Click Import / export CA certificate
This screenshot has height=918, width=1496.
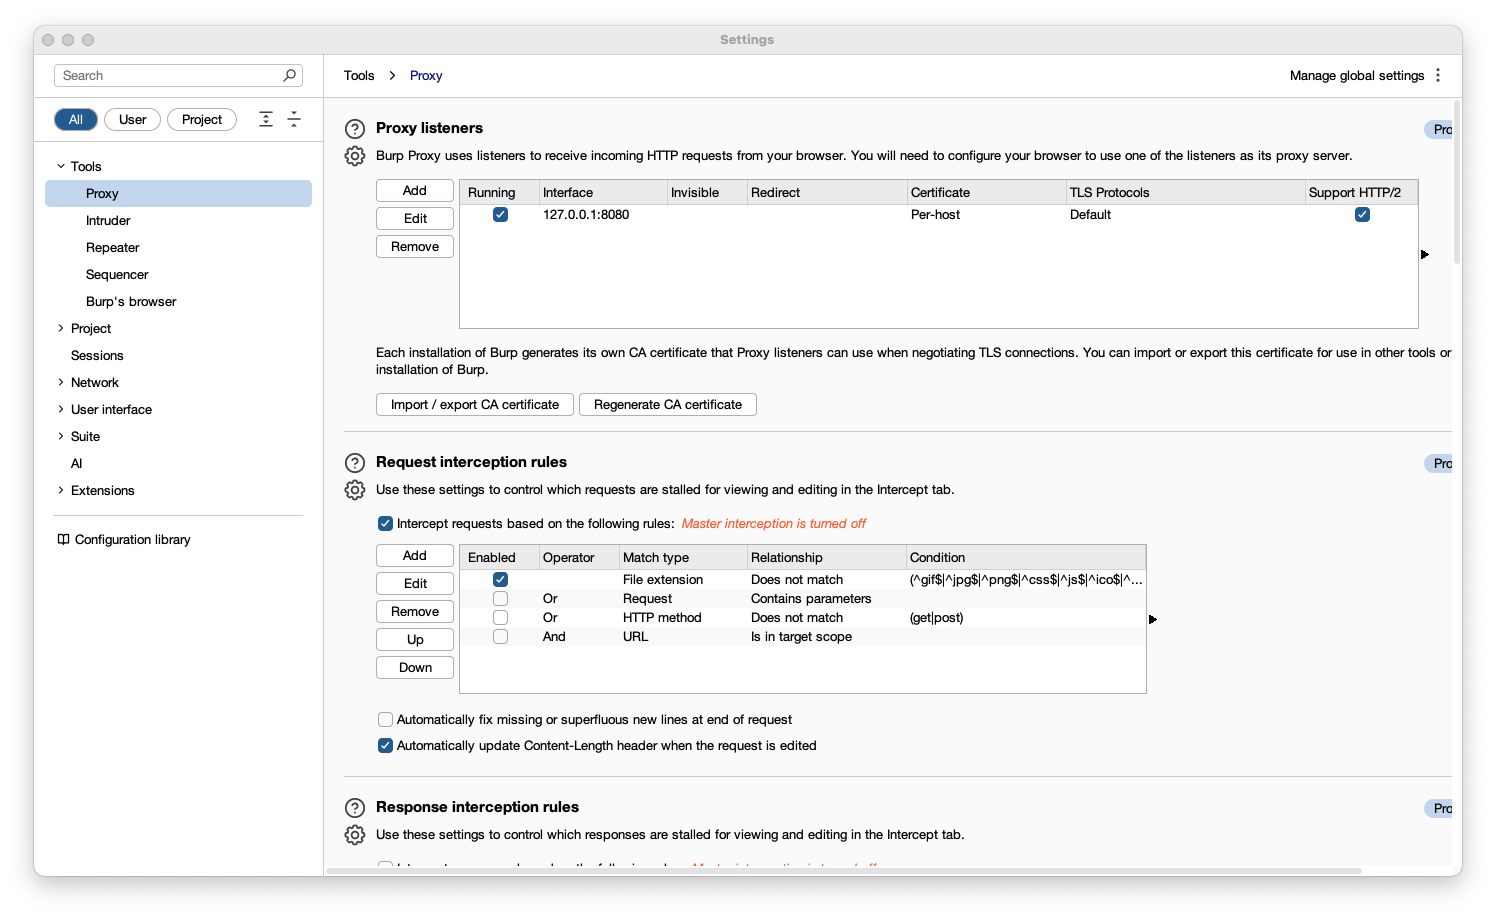[475, 405]
